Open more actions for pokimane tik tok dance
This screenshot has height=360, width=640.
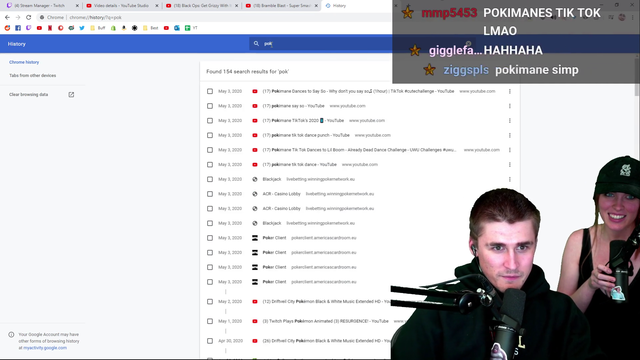pos(510,165)
